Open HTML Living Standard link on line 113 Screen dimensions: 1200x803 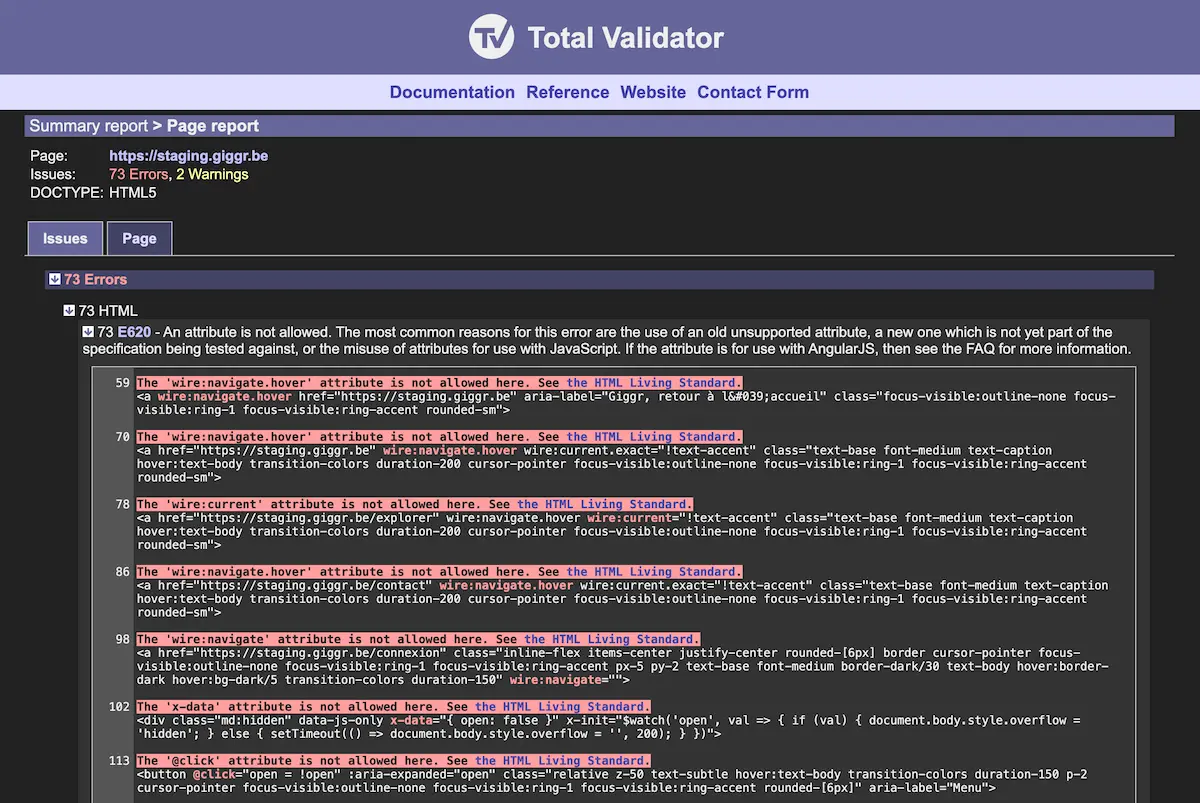pyautogui.click(x=563, y=761)
